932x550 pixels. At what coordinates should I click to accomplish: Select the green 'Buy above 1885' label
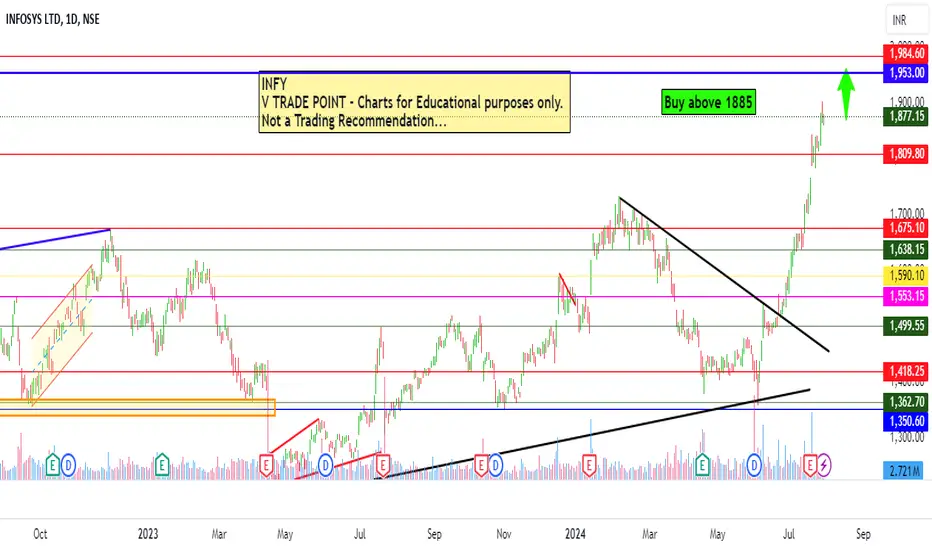coord(709,102)
